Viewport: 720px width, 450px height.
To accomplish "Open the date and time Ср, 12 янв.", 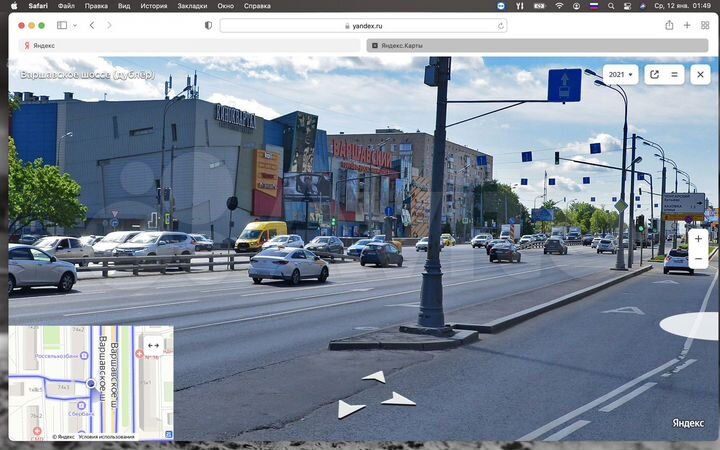I will (x=682, y=6).
